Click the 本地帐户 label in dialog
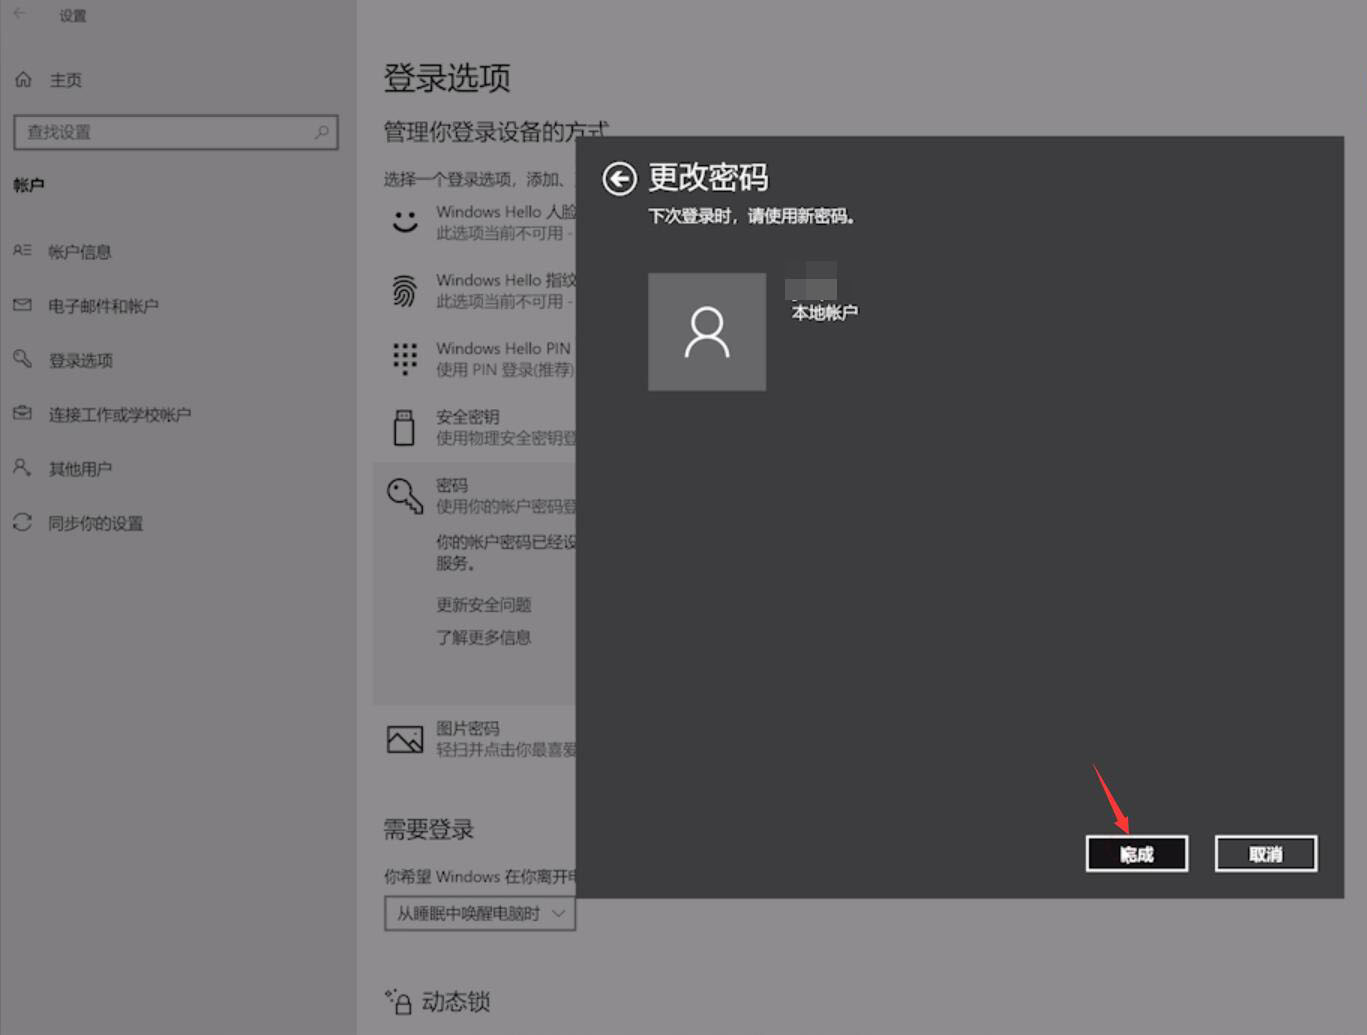Viewport: 1367px width, 1035px height. point(825,313)
